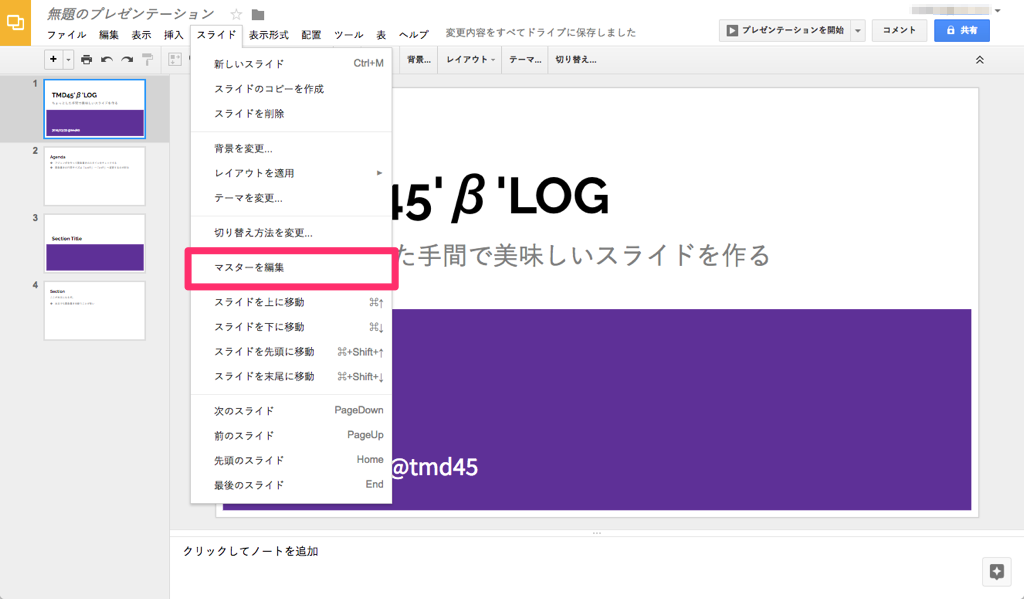Open the 配置 menu

[312, 35]
